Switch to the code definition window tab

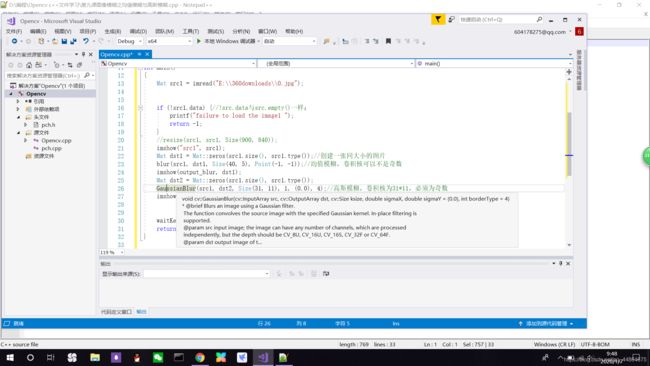point(116,312)
